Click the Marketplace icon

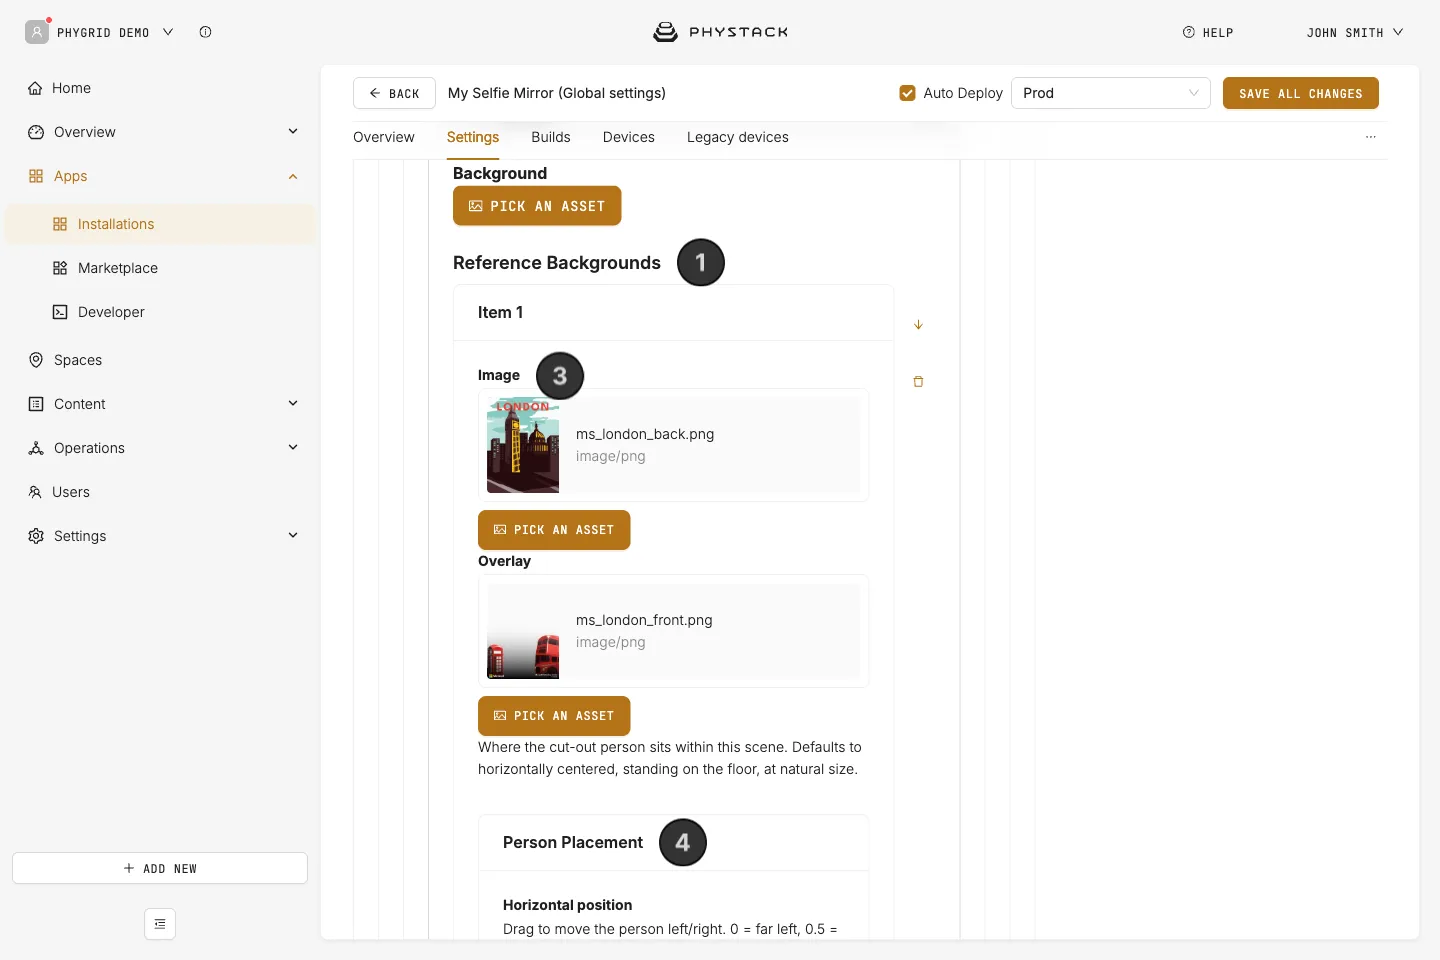[60, 268]
